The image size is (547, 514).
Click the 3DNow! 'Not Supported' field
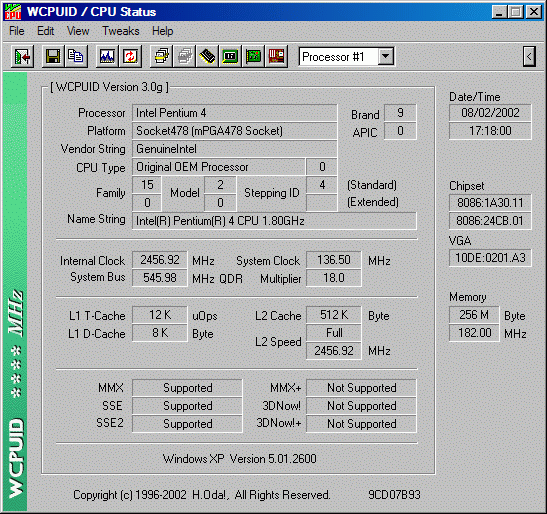pyautogui.click(x=361, y=406)
